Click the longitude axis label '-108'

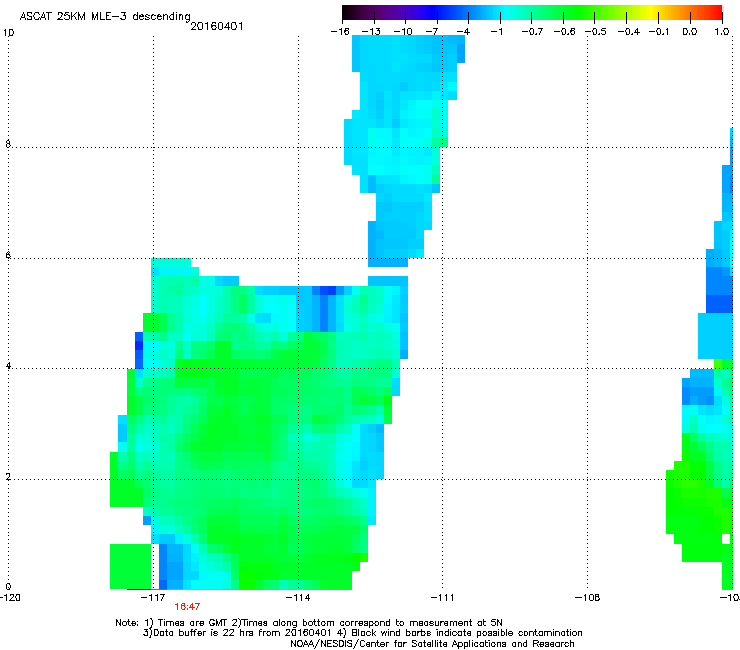[x=588, y=598]
